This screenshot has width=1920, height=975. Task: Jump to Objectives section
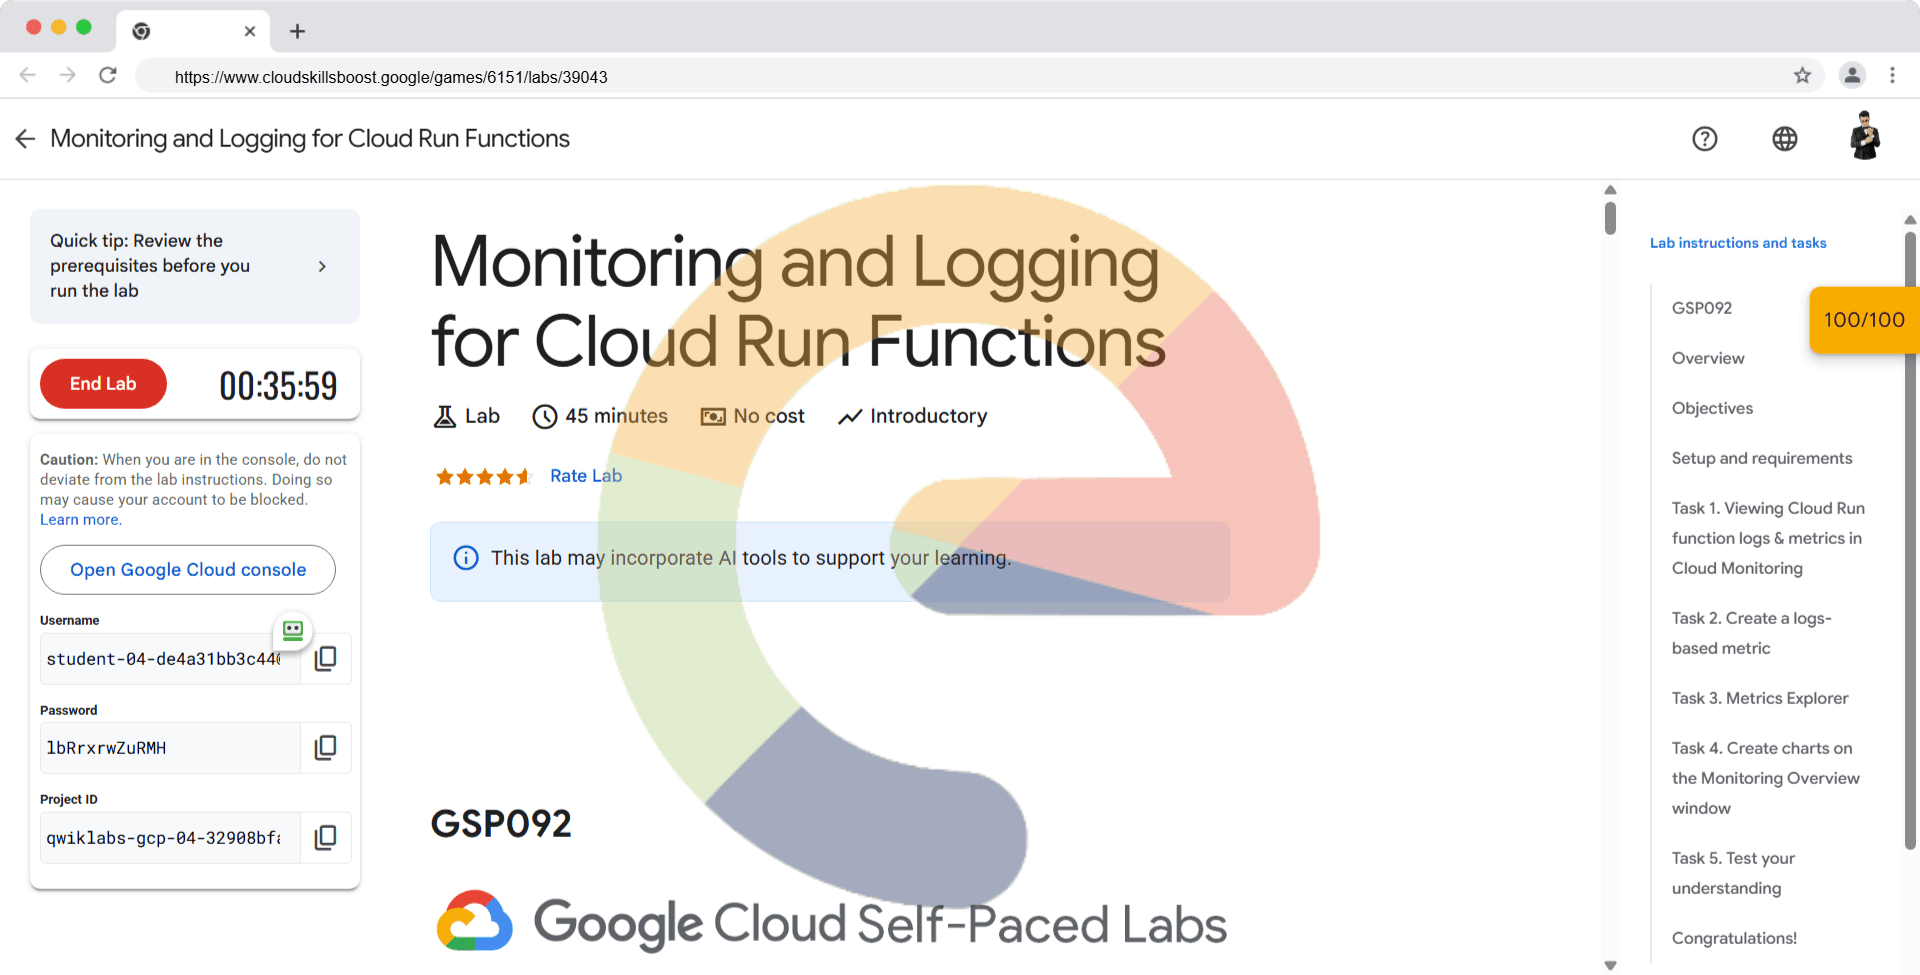[1712, 408]
